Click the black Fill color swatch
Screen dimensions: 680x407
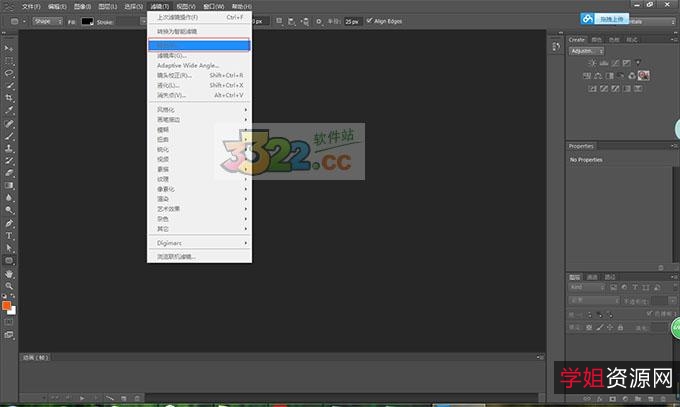pos(87,20)
